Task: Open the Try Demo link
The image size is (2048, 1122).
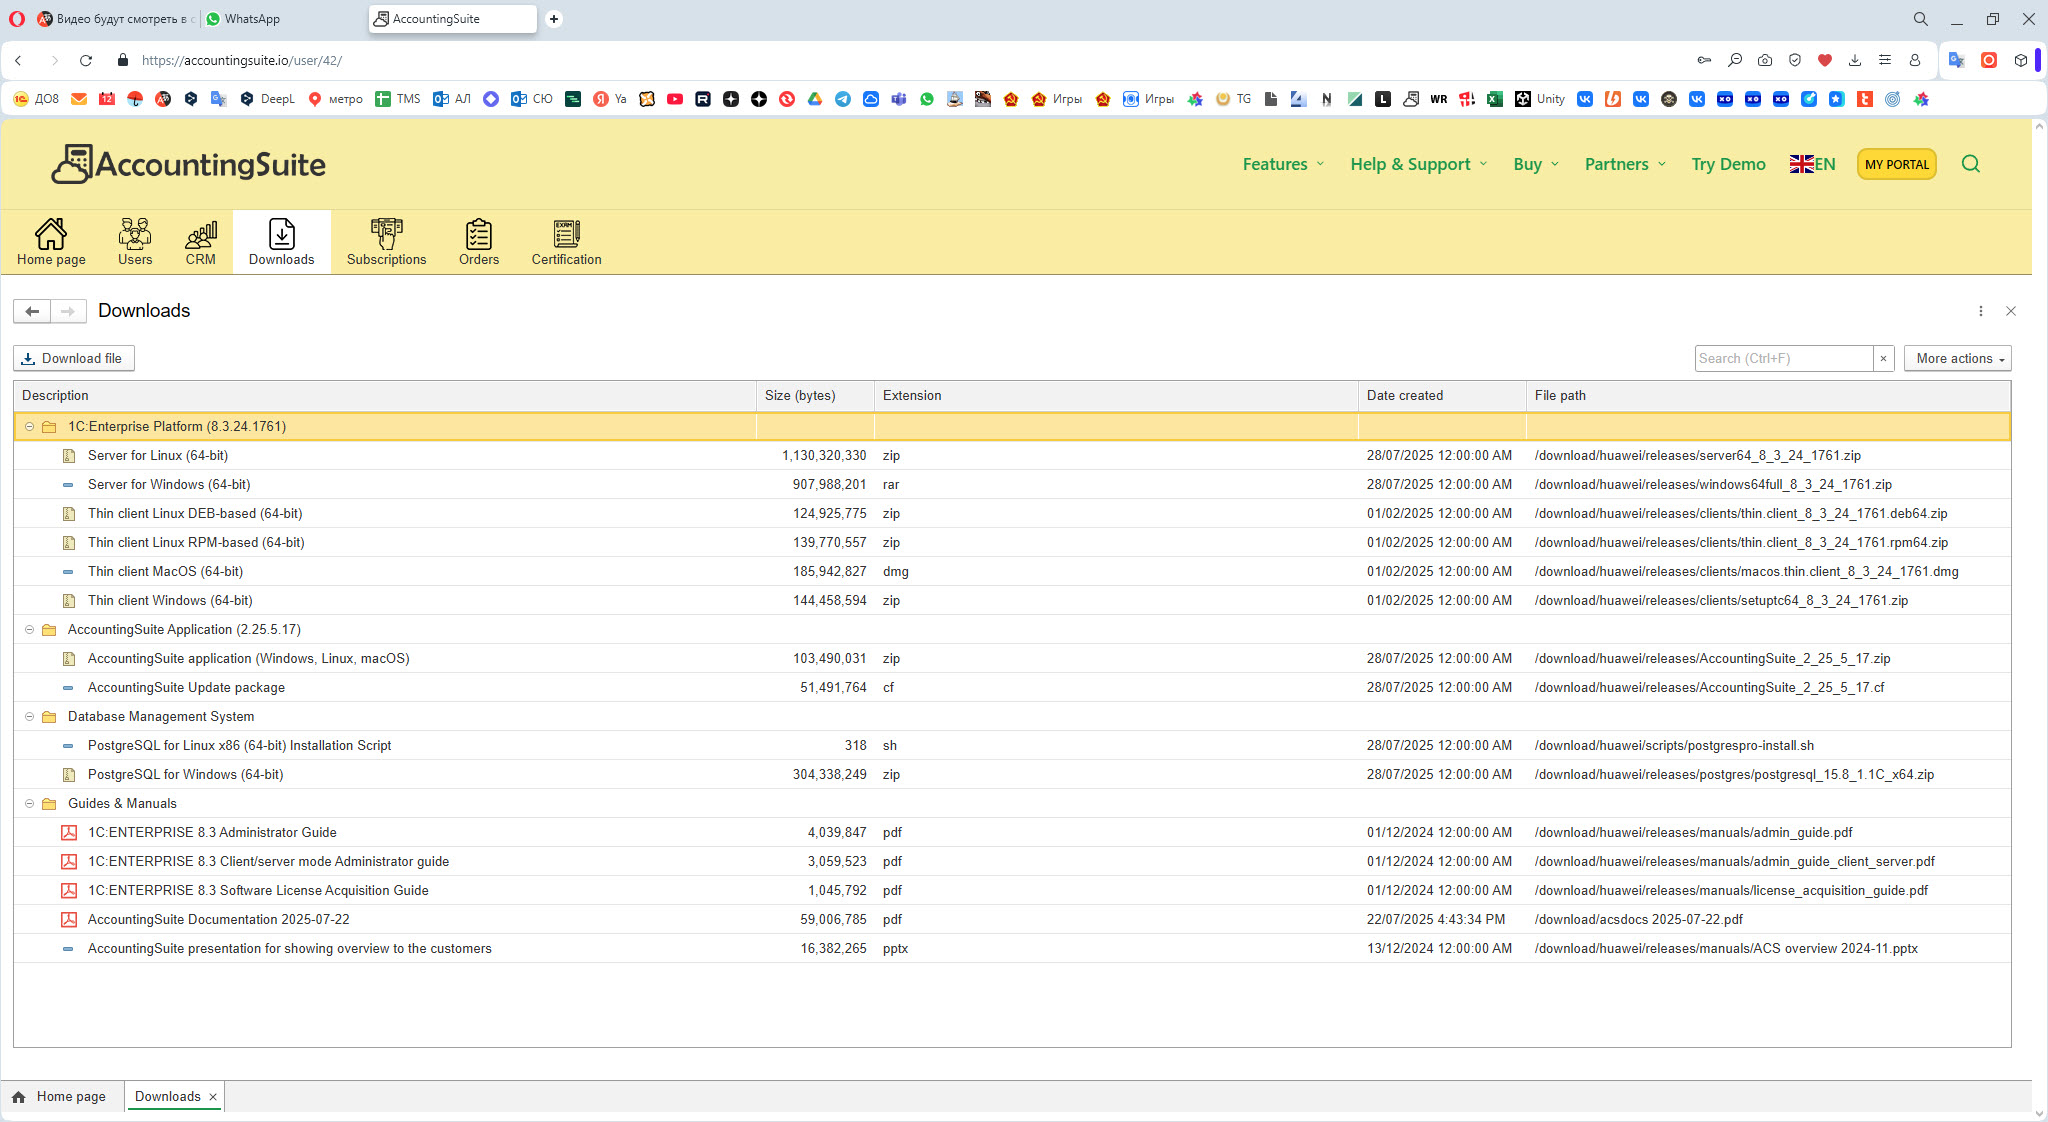Action: click(1728, 164)
